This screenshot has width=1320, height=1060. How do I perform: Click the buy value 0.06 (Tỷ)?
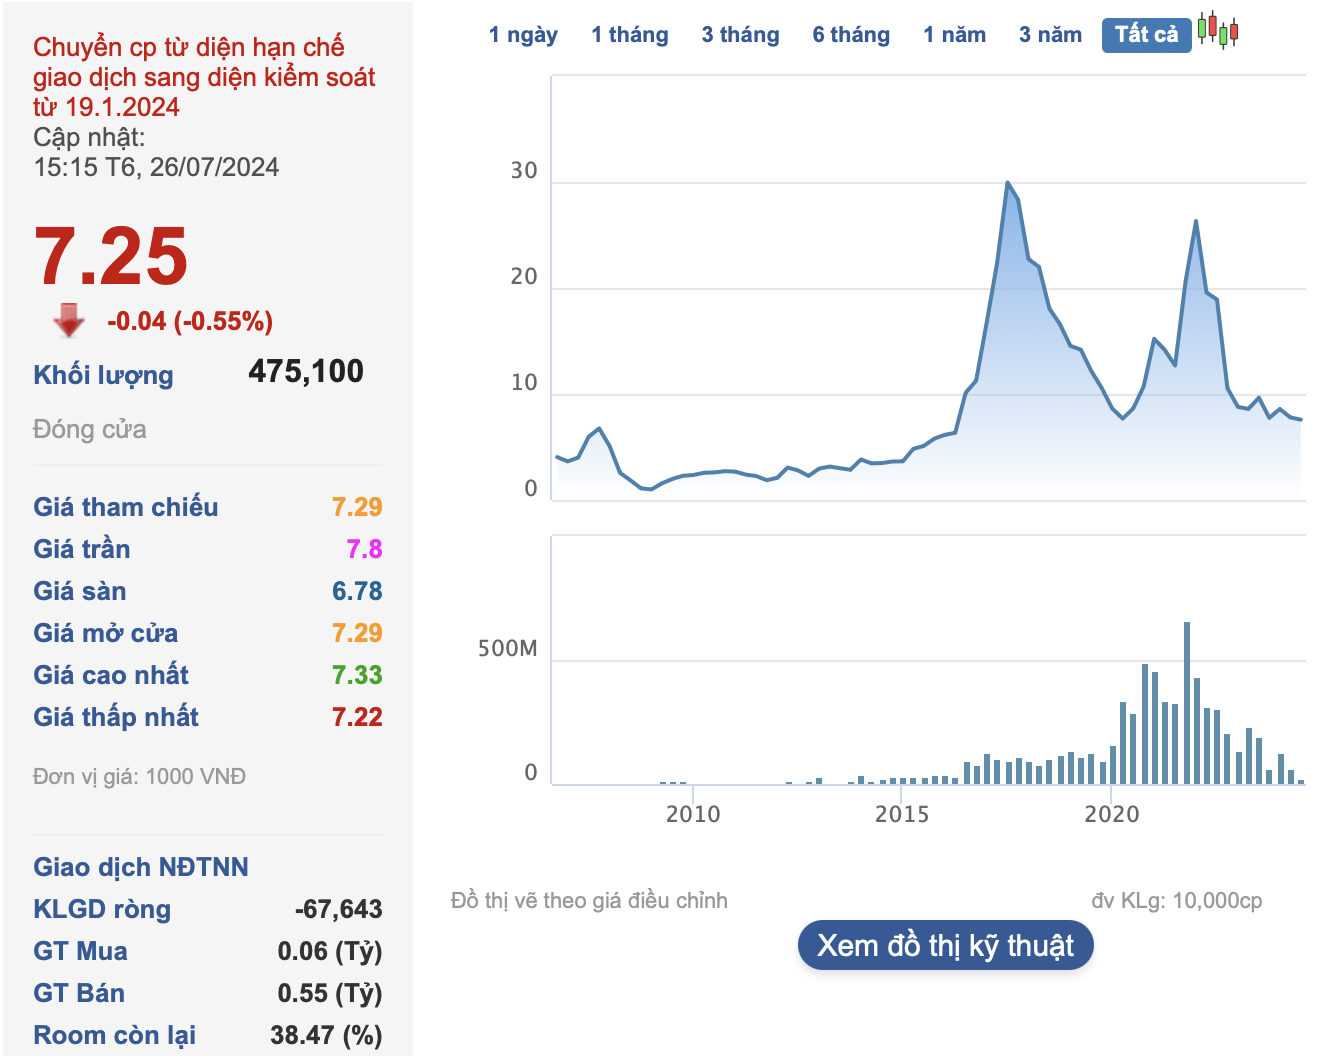pos(330,951)
